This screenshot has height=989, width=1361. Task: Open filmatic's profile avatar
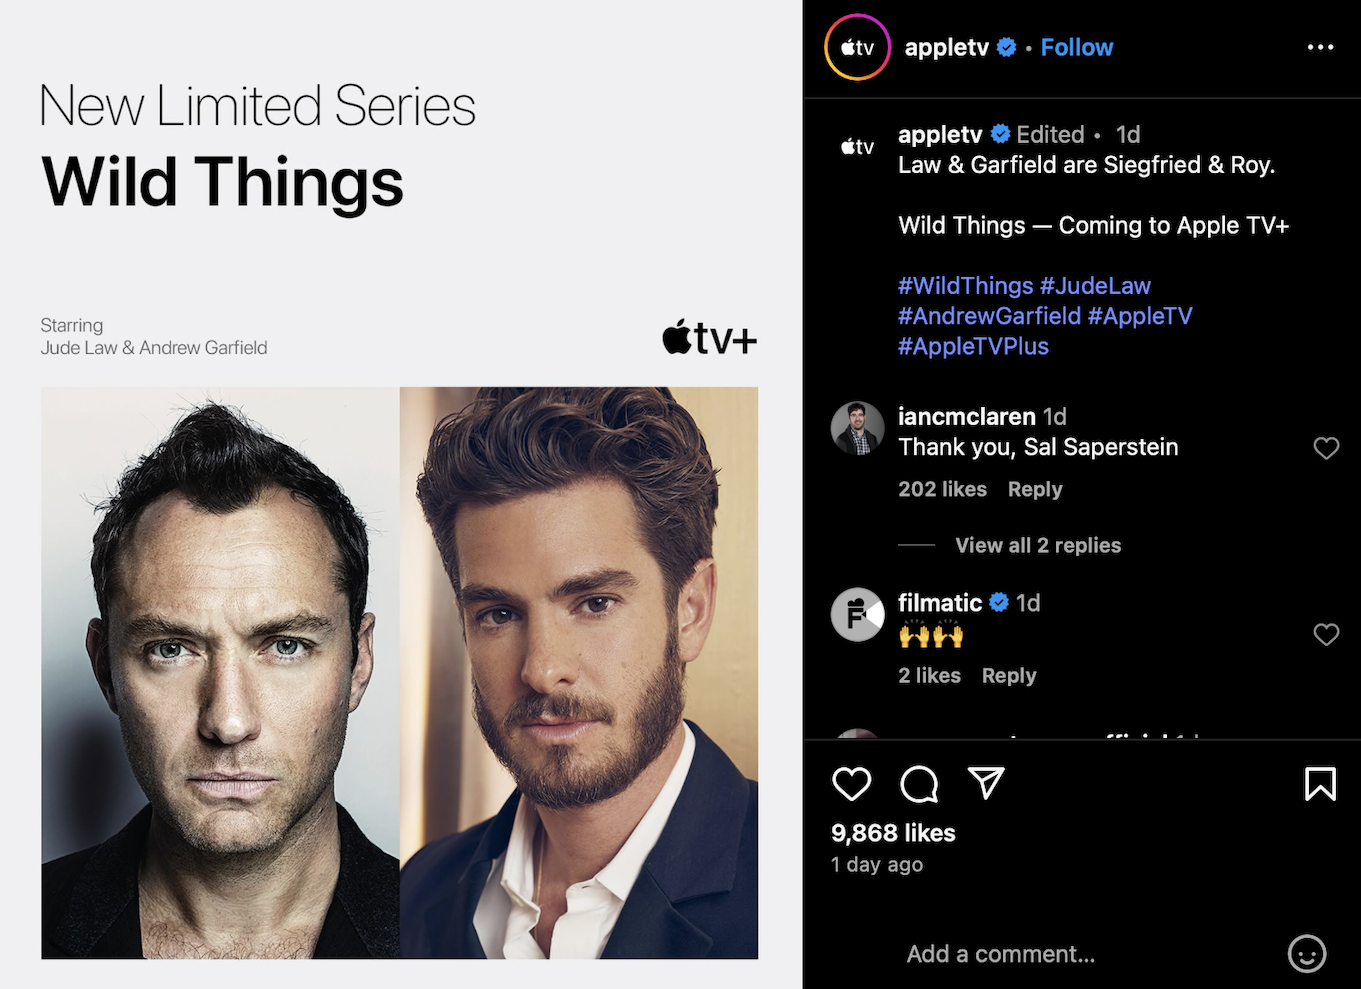tap(858, 614)
